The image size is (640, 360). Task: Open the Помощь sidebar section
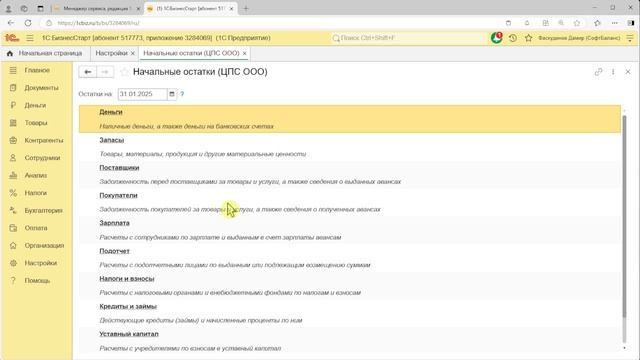tap(37, 280)
